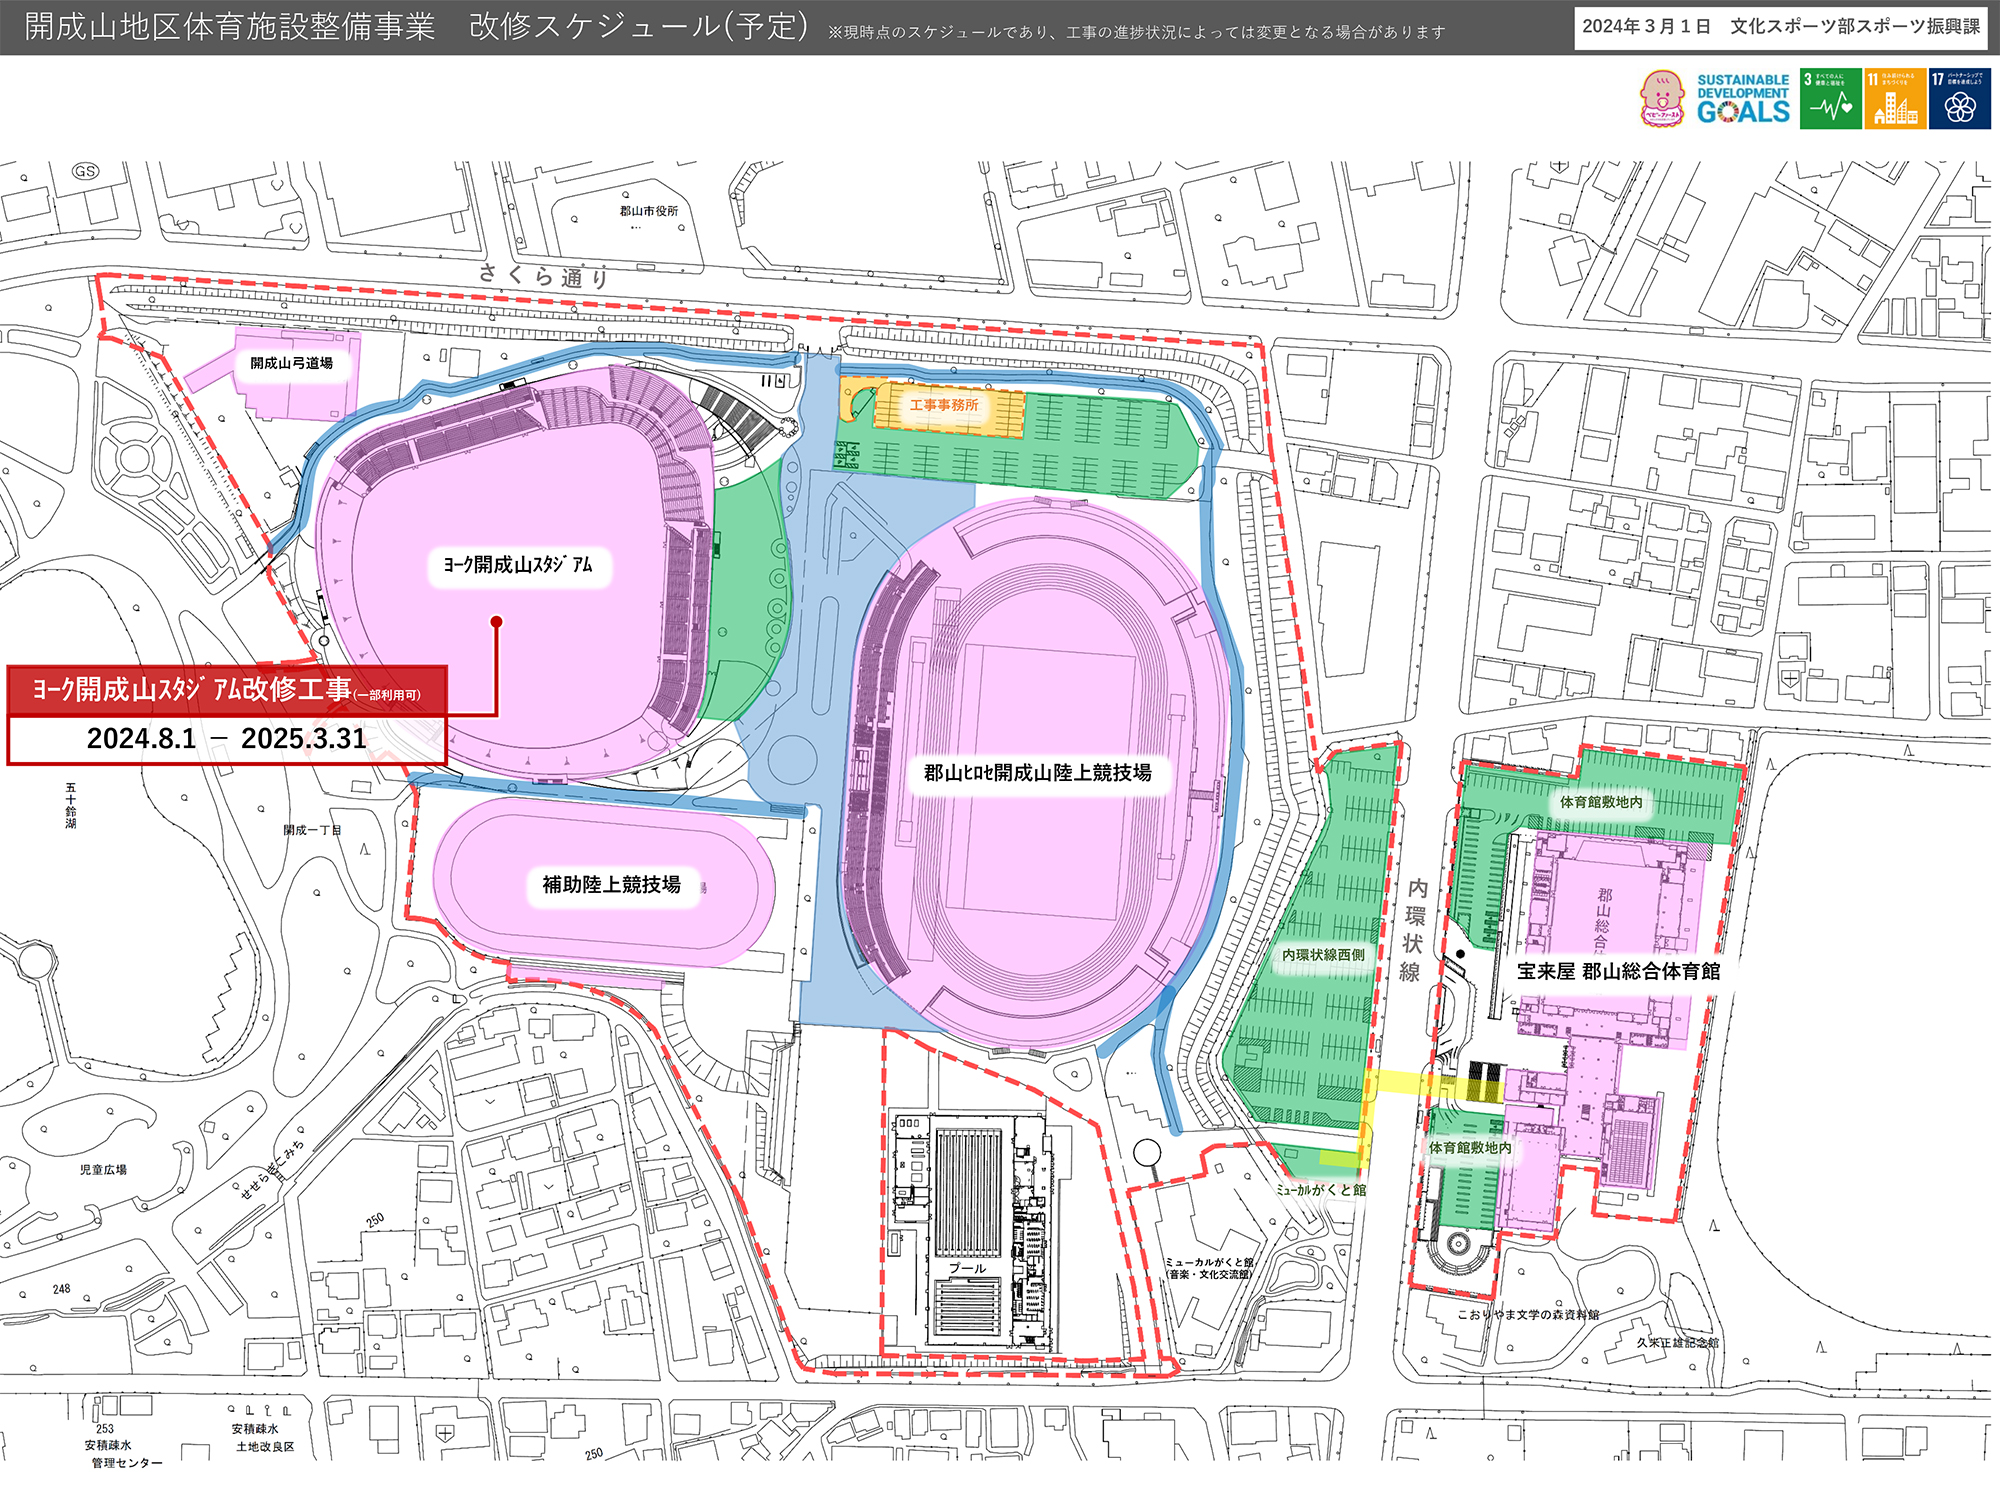Click the SDG goal 3 health icon
Image resolution: width=2000 pixels, height=1500 pixels.
tap(1830, 99)
